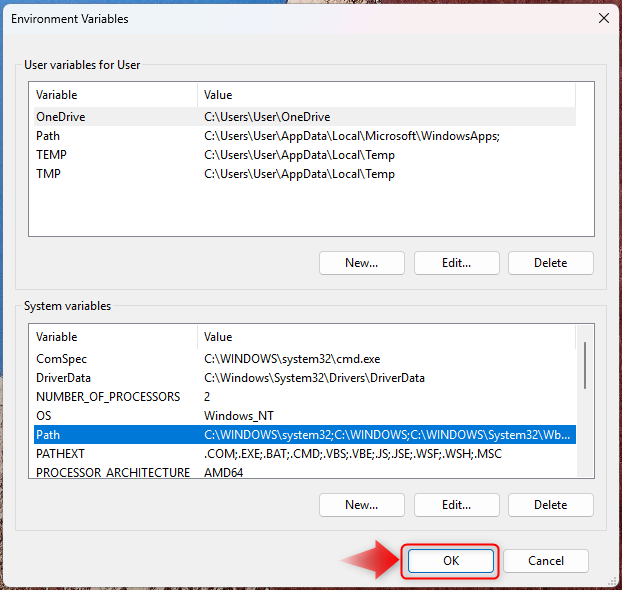Edit the selected user variable

click(x=456, y=263)
